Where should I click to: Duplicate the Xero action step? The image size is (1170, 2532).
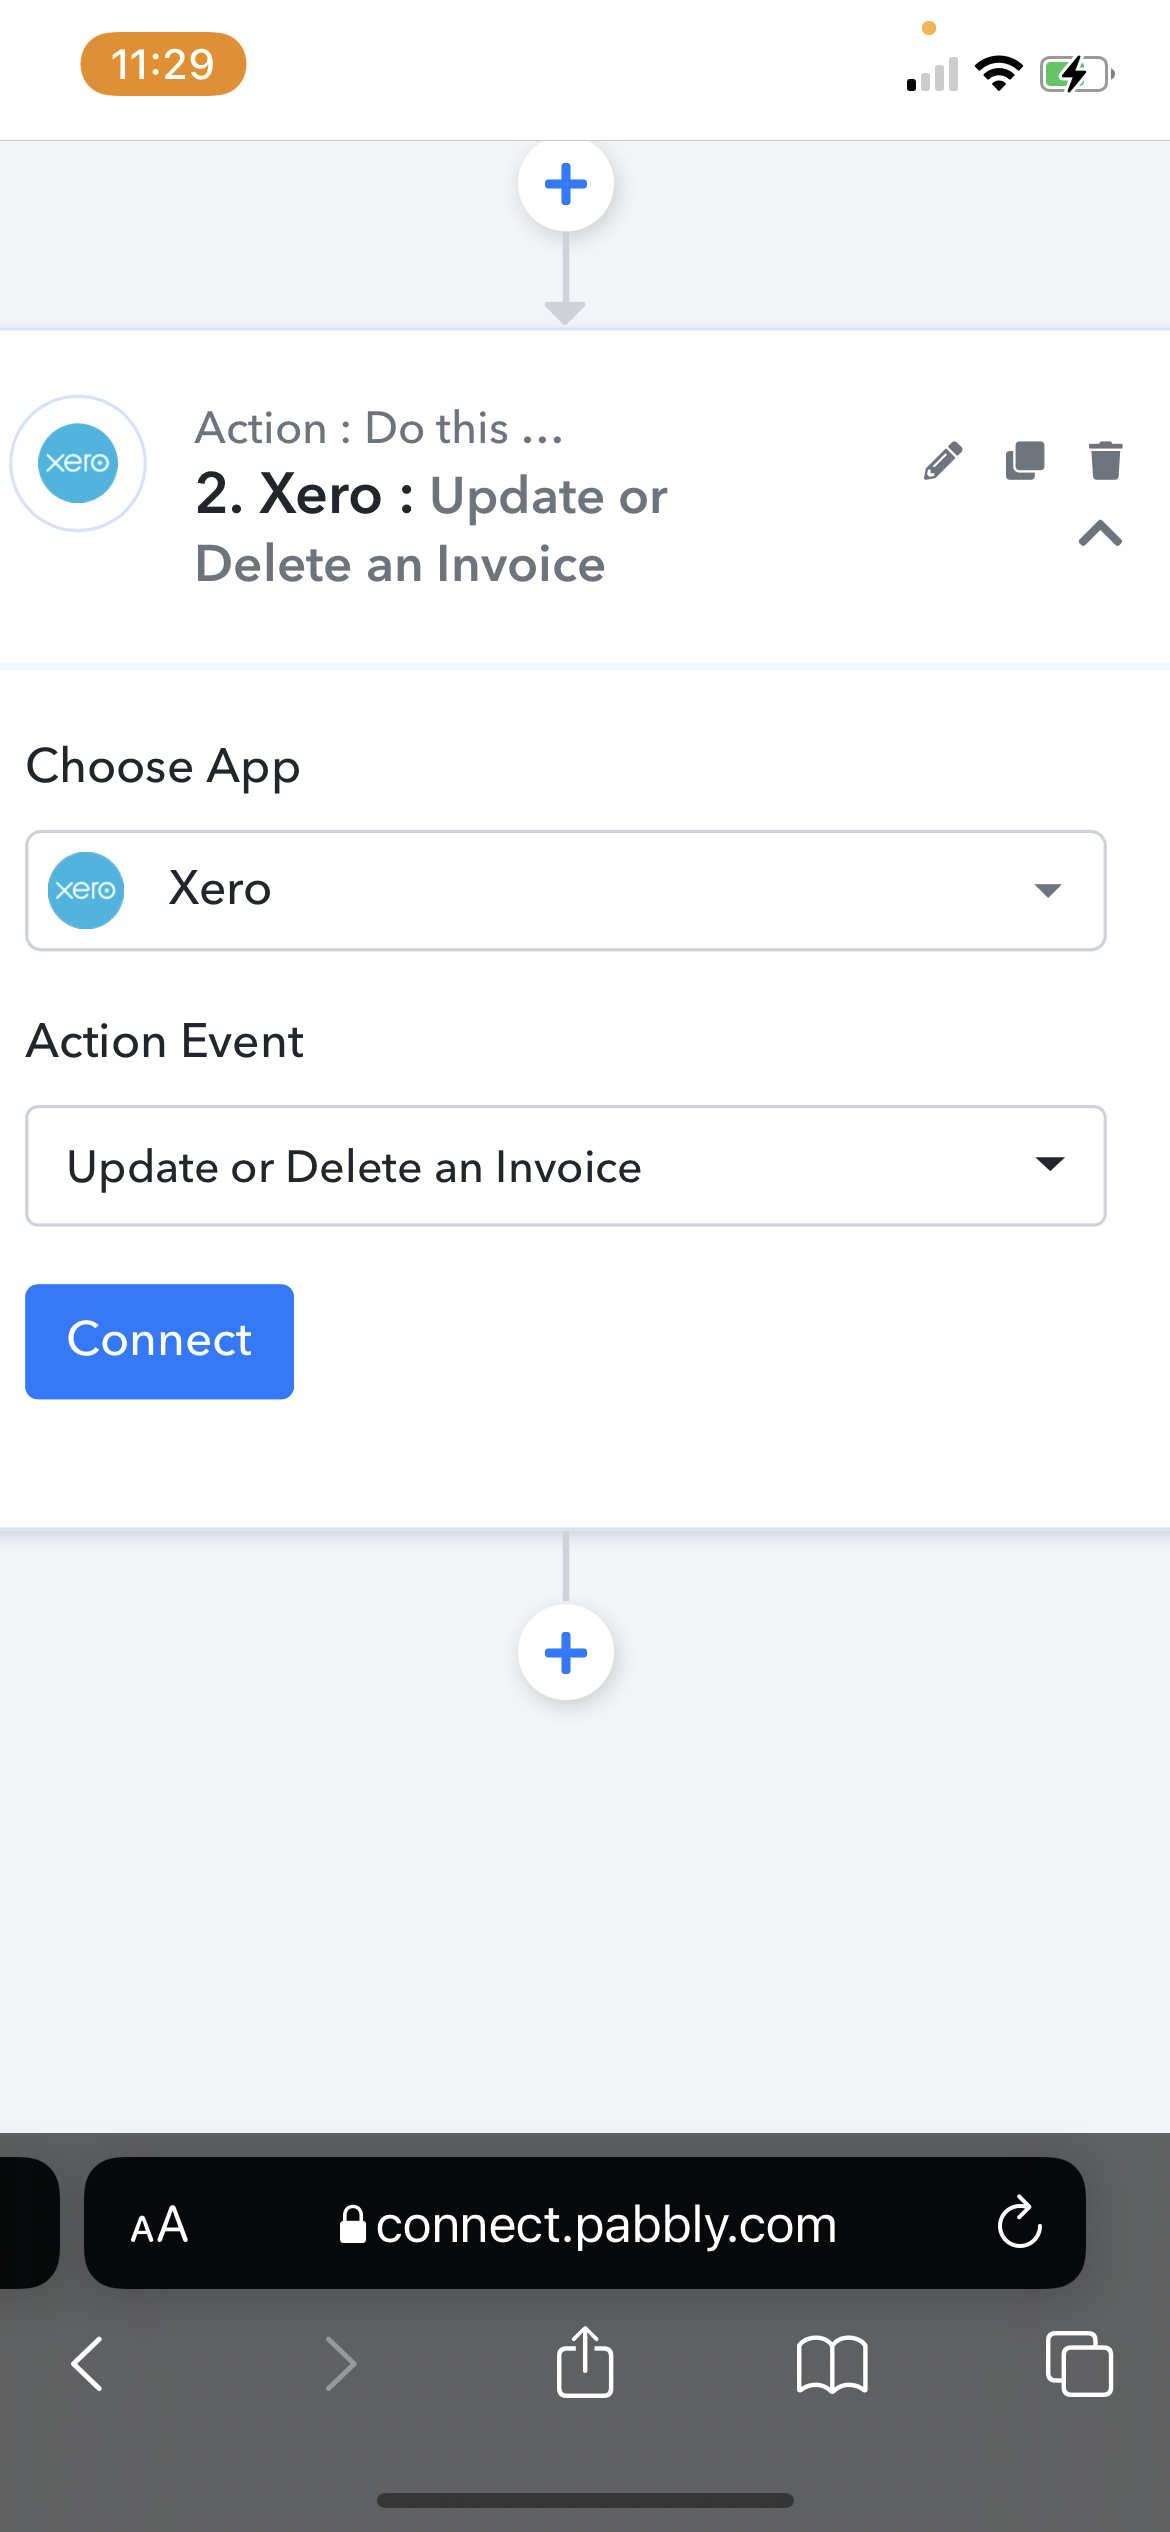point(1024,461)
